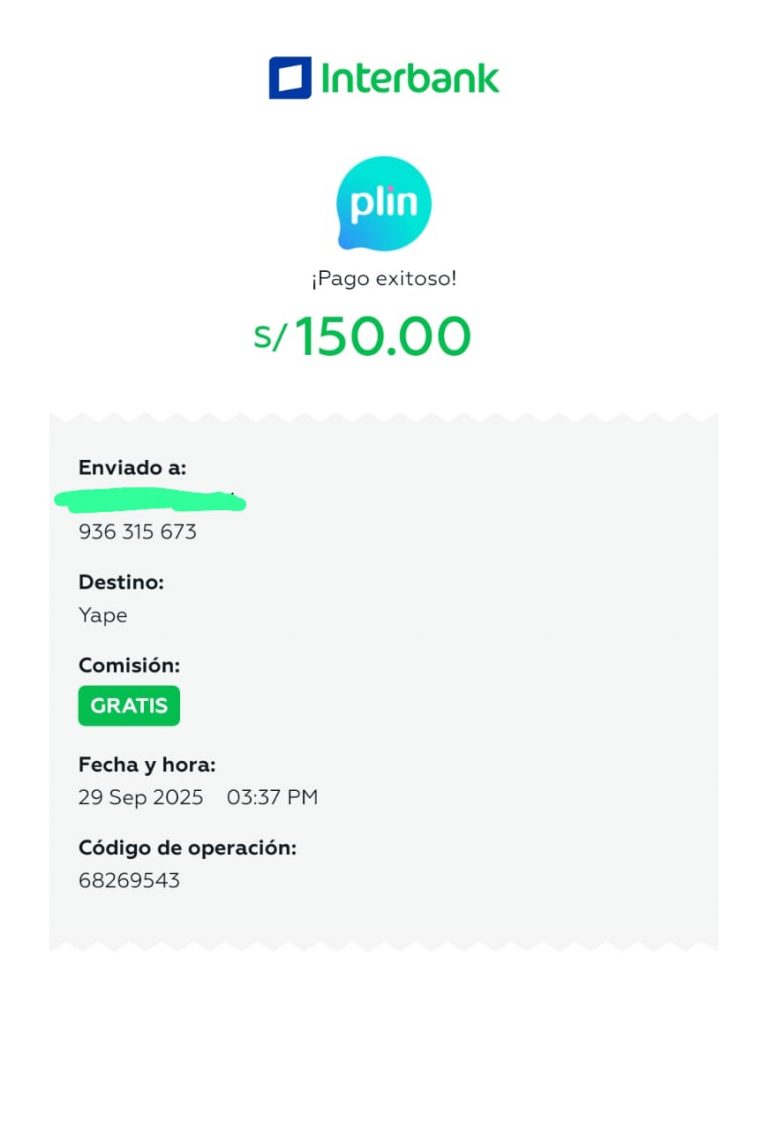Click the Interbank square logo icon
Screen dimensions: 768x1130
click(290, 78)
